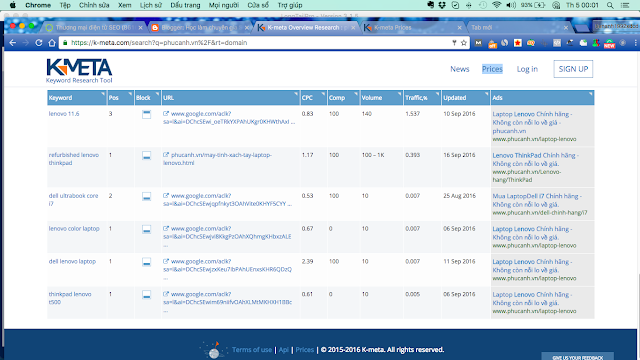Click the block icon in dell lenovo laptop row

(147, 262)
